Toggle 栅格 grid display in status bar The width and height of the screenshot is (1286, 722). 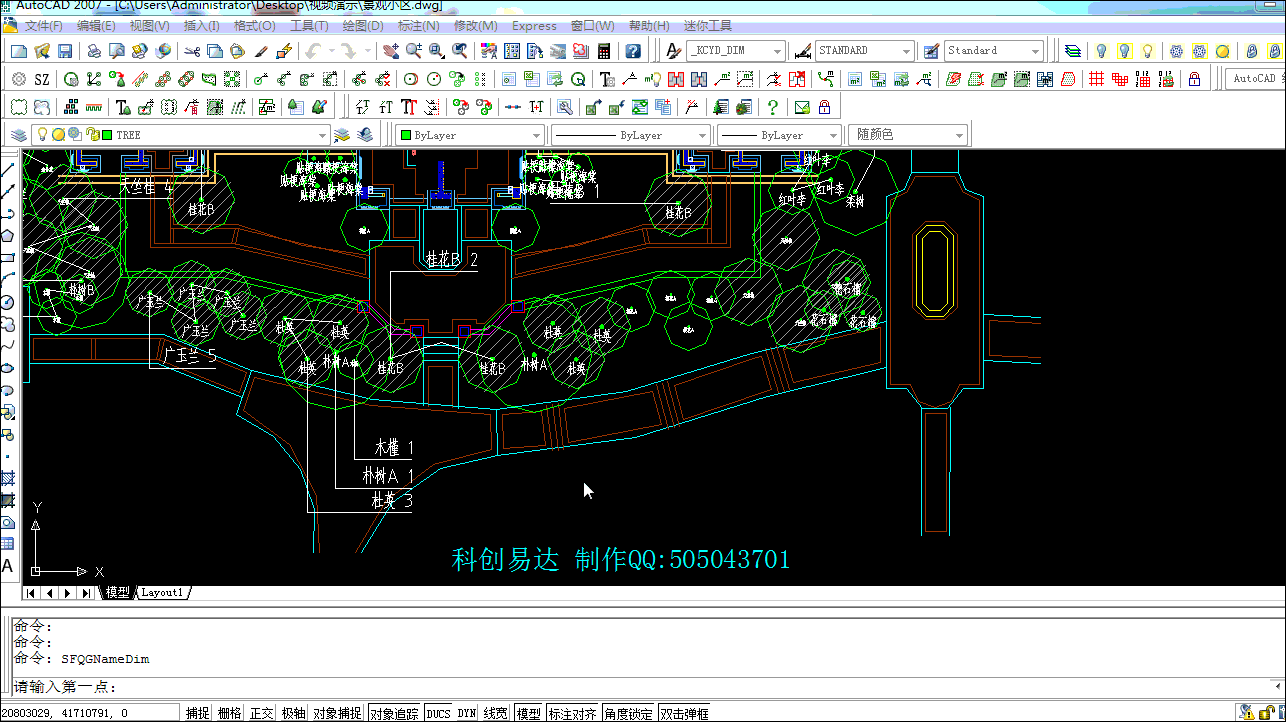point(229,713)
